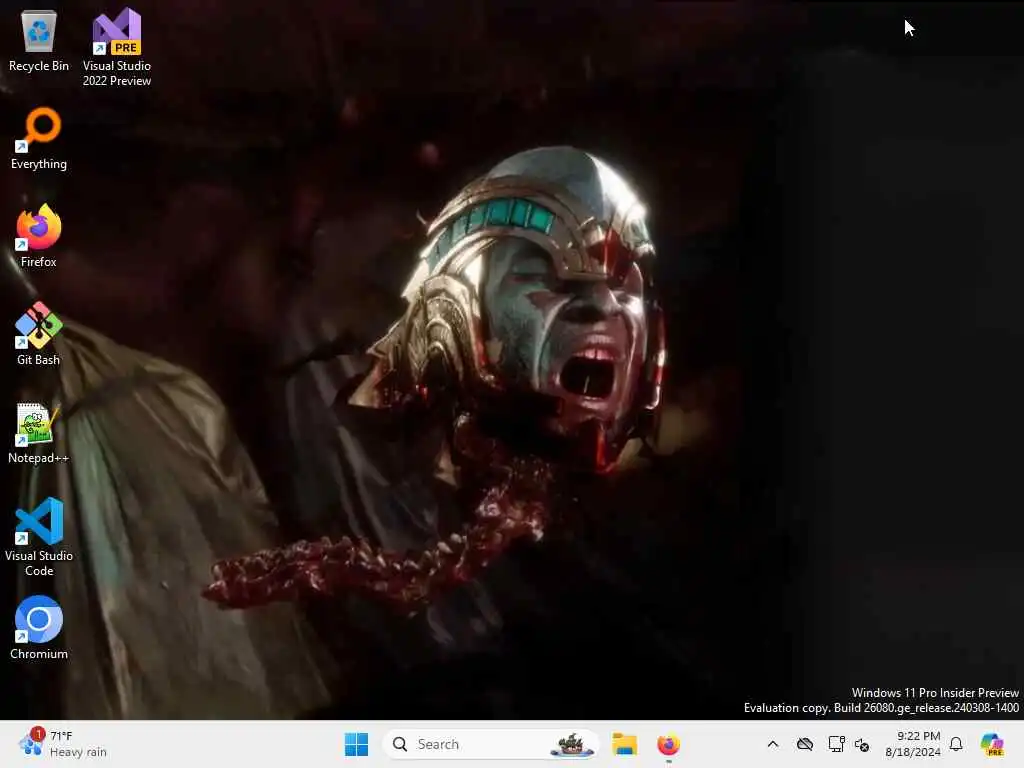Click the search highlight ship image
Viewport: 1024px width, 768px height.
tap(571, 744)
